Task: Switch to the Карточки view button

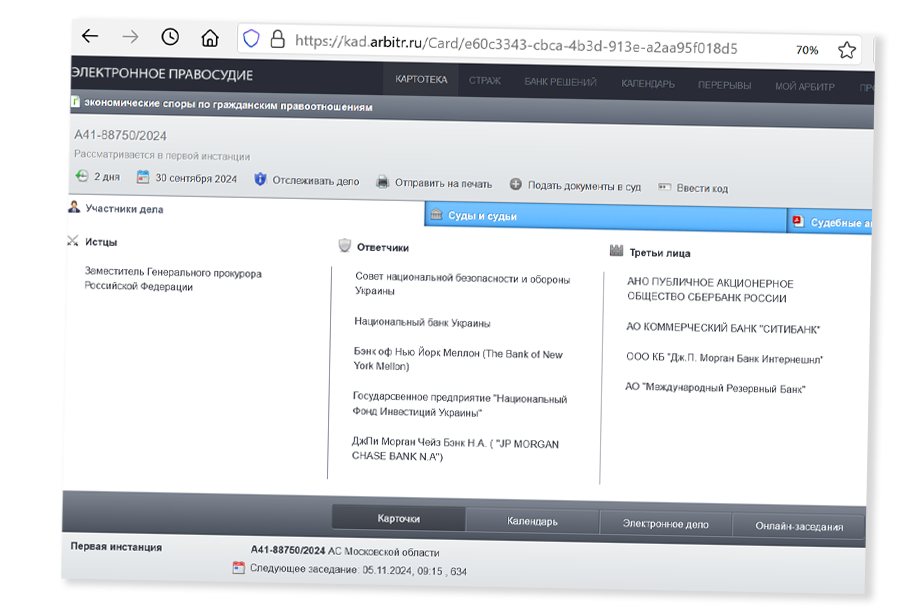Action: coord(398,519)
